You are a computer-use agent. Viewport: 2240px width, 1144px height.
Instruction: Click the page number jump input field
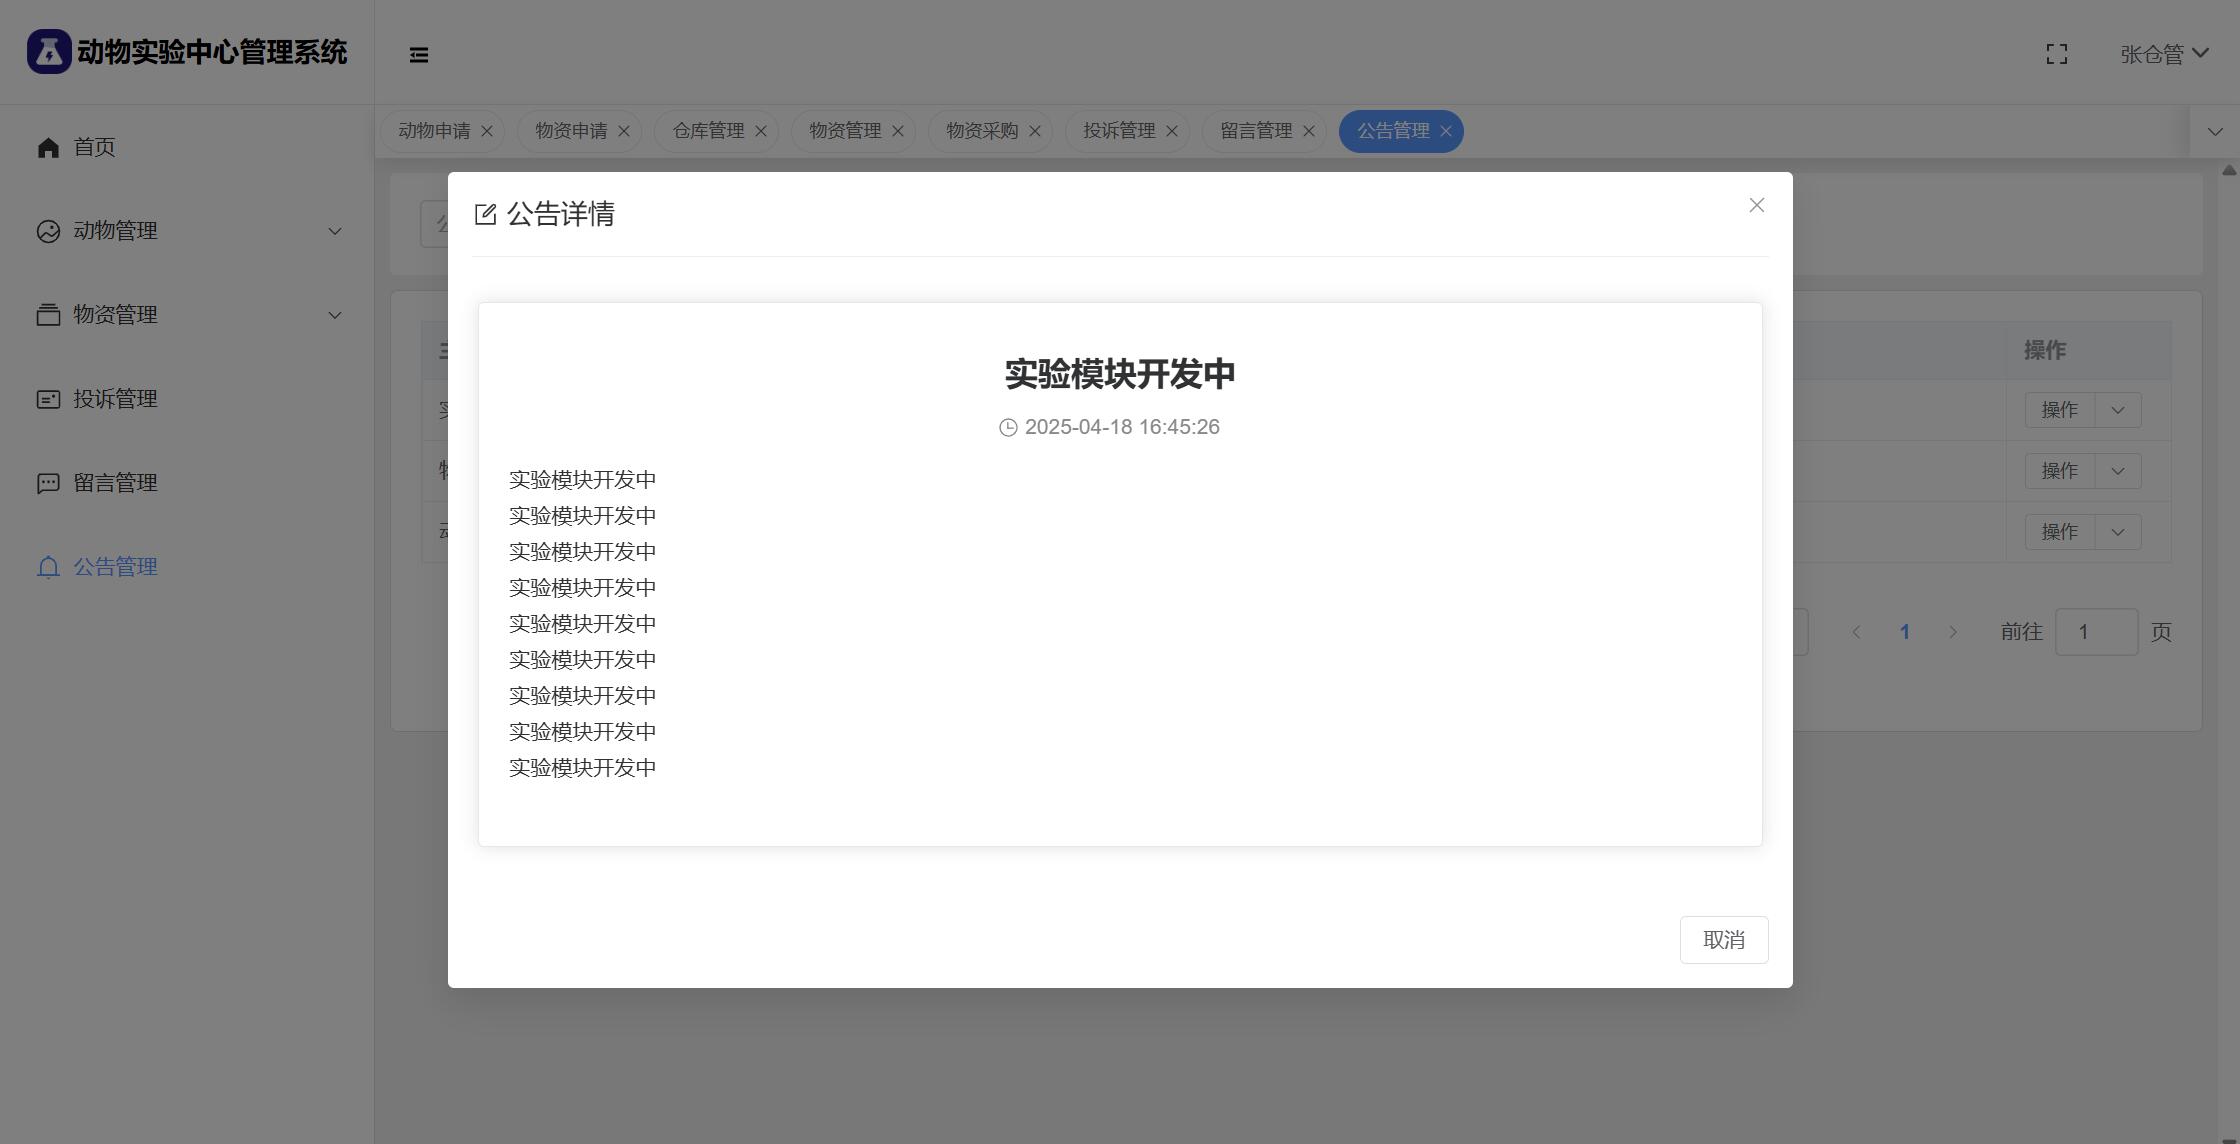[2095, 632]
